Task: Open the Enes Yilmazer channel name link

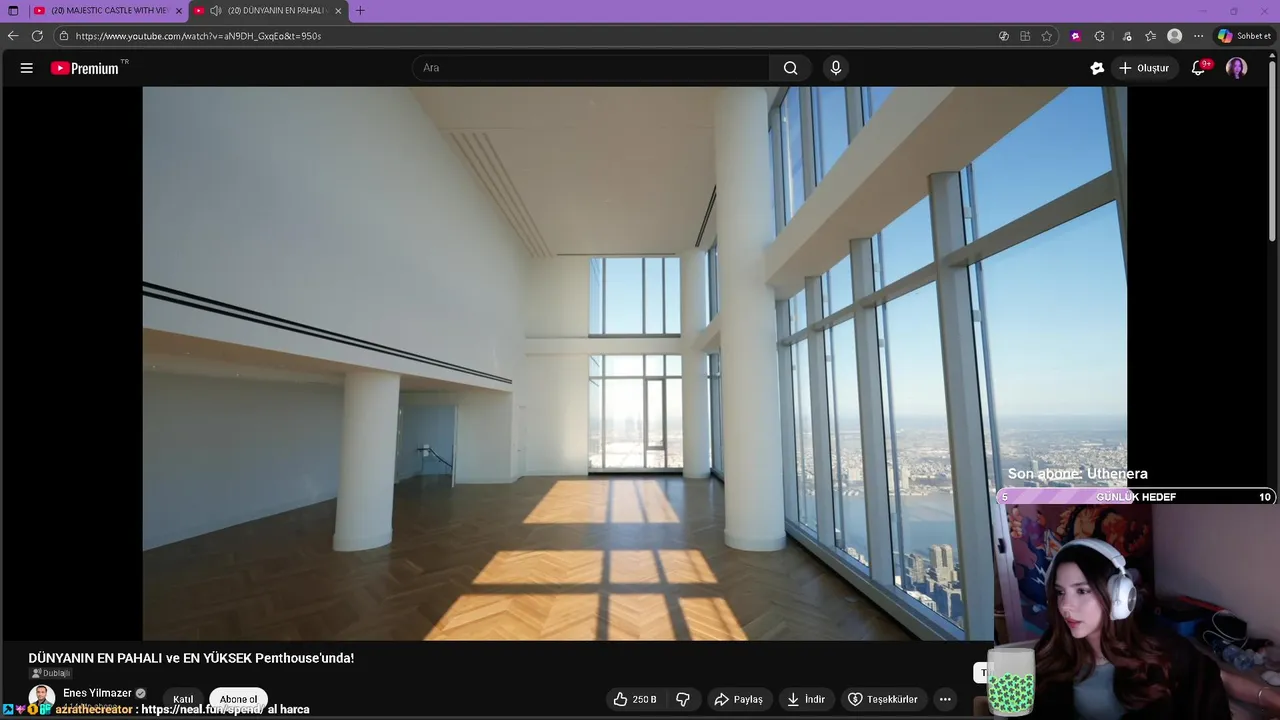Action: (x=97, y=693)
